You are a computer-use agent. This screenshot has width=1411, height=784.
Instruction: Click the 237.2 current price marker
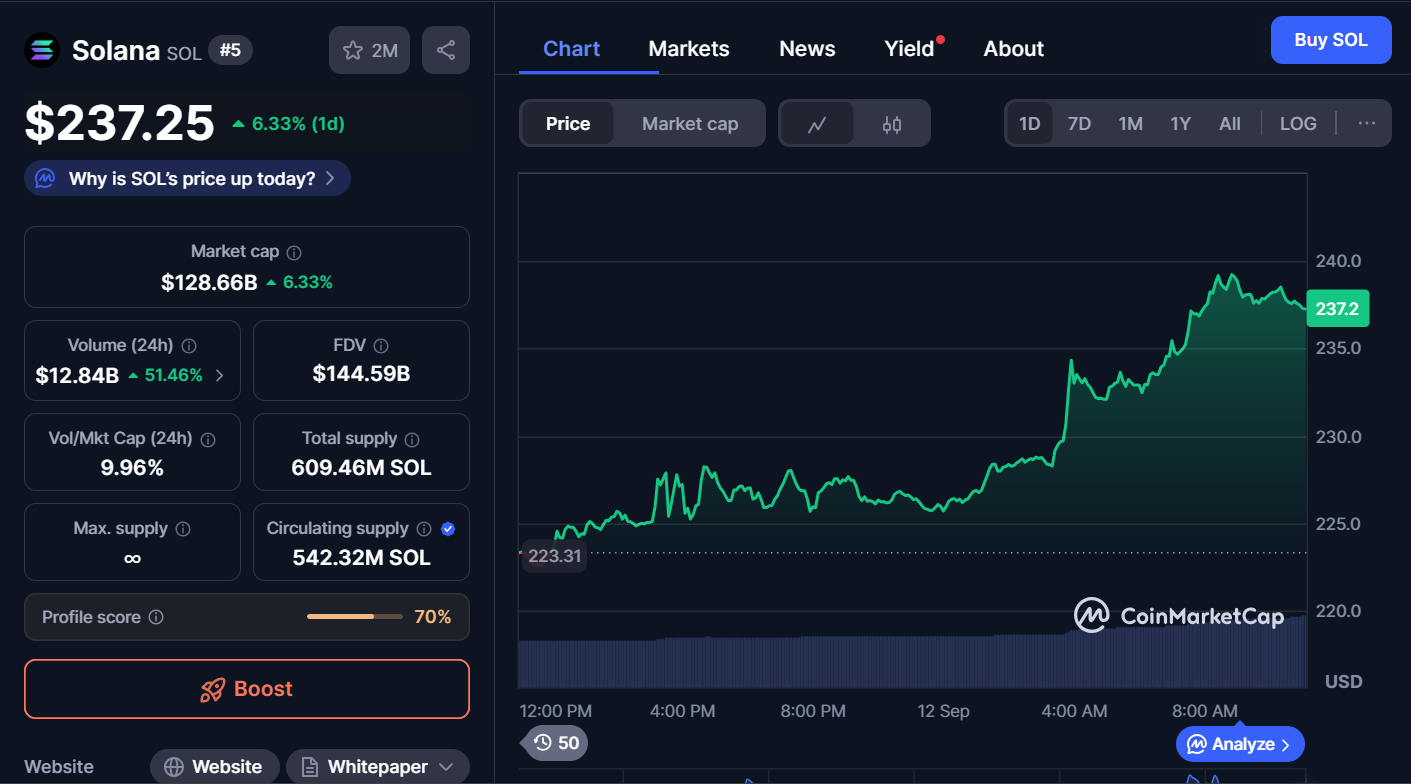click(x=1337, y=309)
